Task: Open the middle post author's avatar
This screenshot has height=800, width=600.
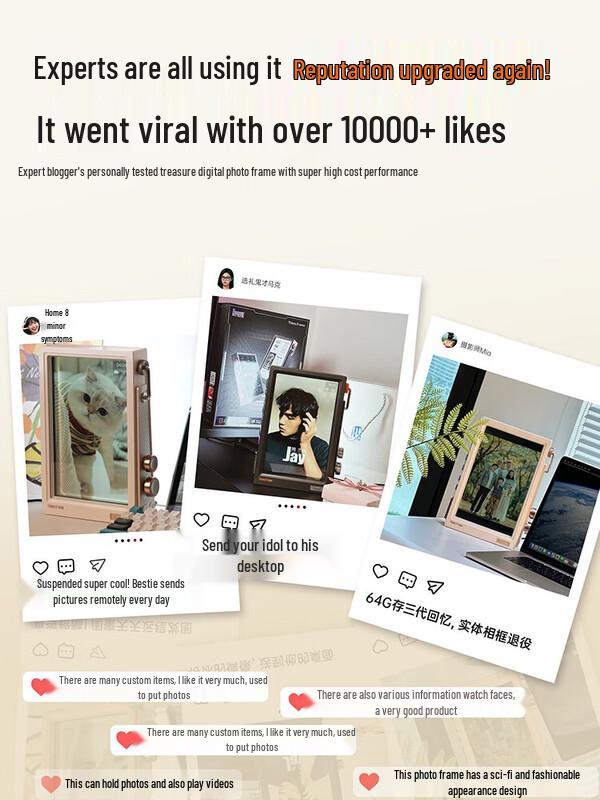Action: [226, 279]
